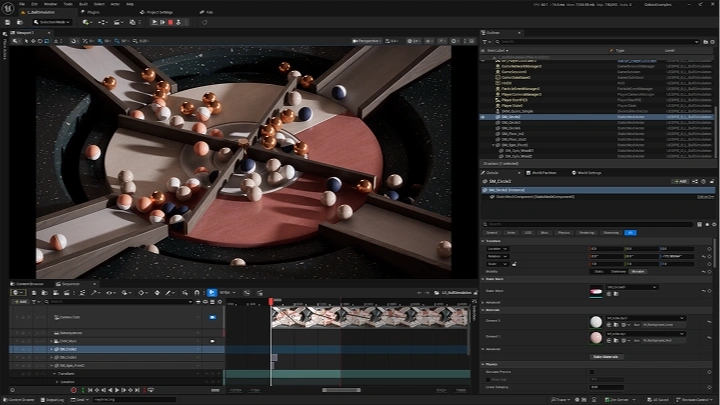Click the Sequencer timeline horizontal scrollbar
The height and width of the screenshot is (405, 720).
(x=341, y=390)
